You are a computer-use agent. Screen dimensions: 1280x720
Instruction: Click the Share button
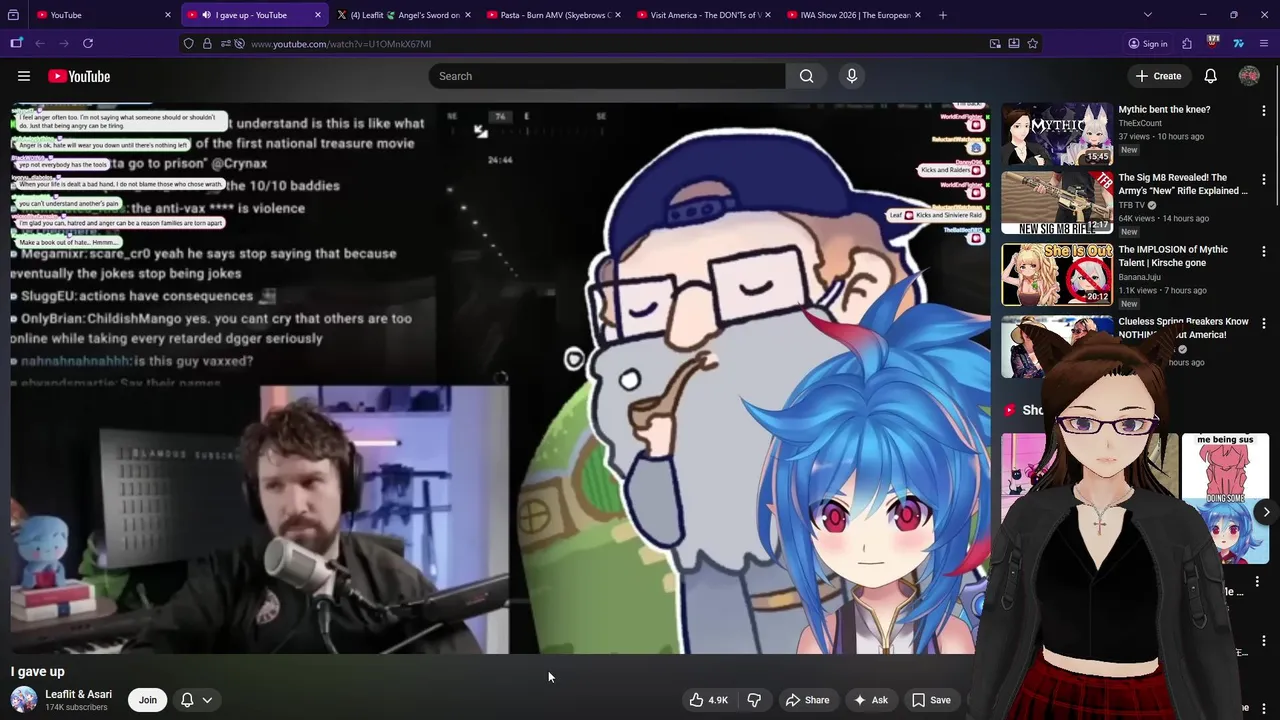click(807, 700)
